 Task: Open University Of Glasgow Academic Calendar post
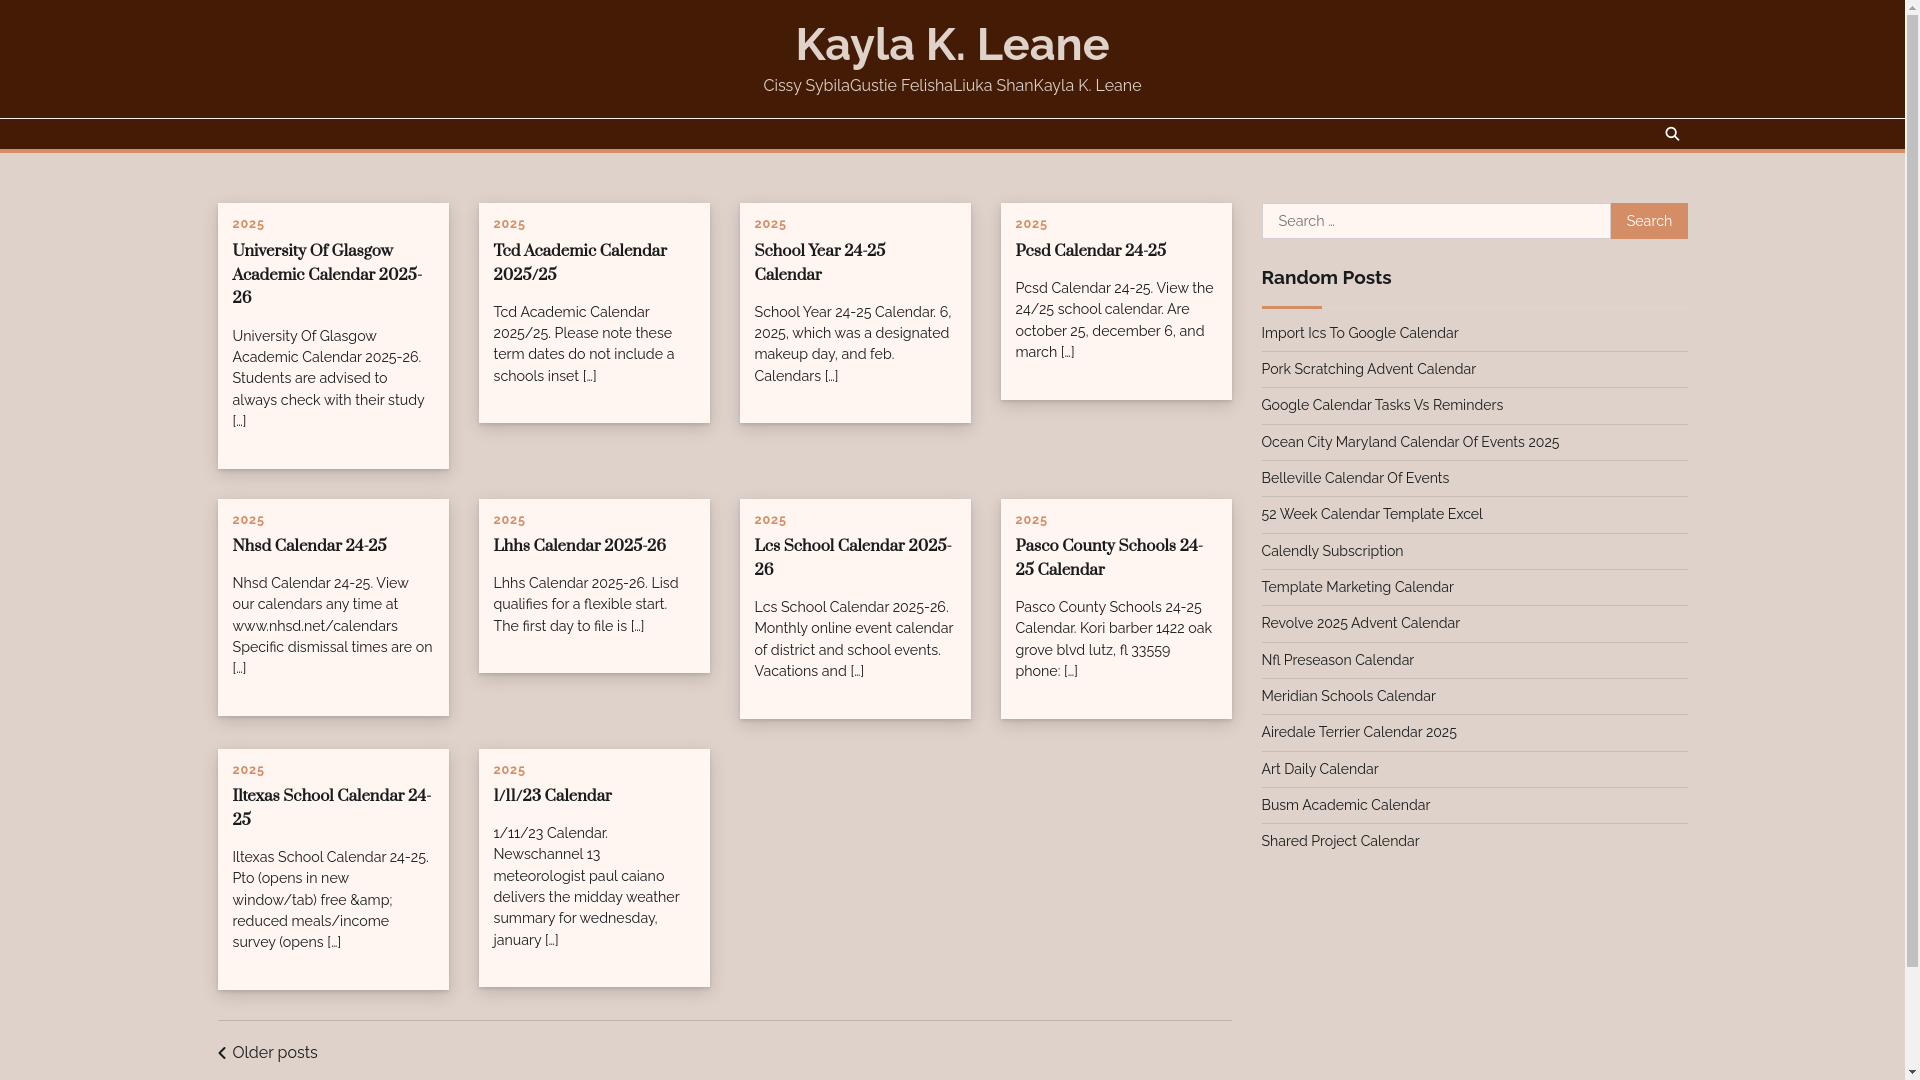tap(327, 275)
